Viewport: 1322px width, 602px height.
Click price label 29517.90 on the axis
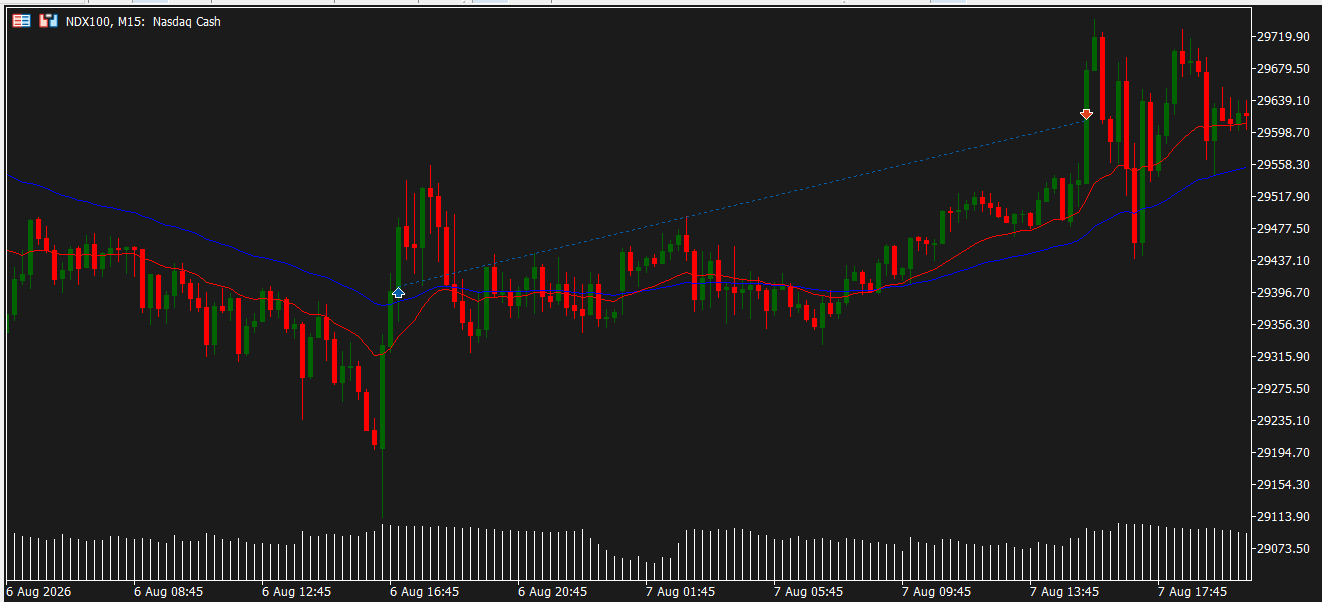(1283, 197)
